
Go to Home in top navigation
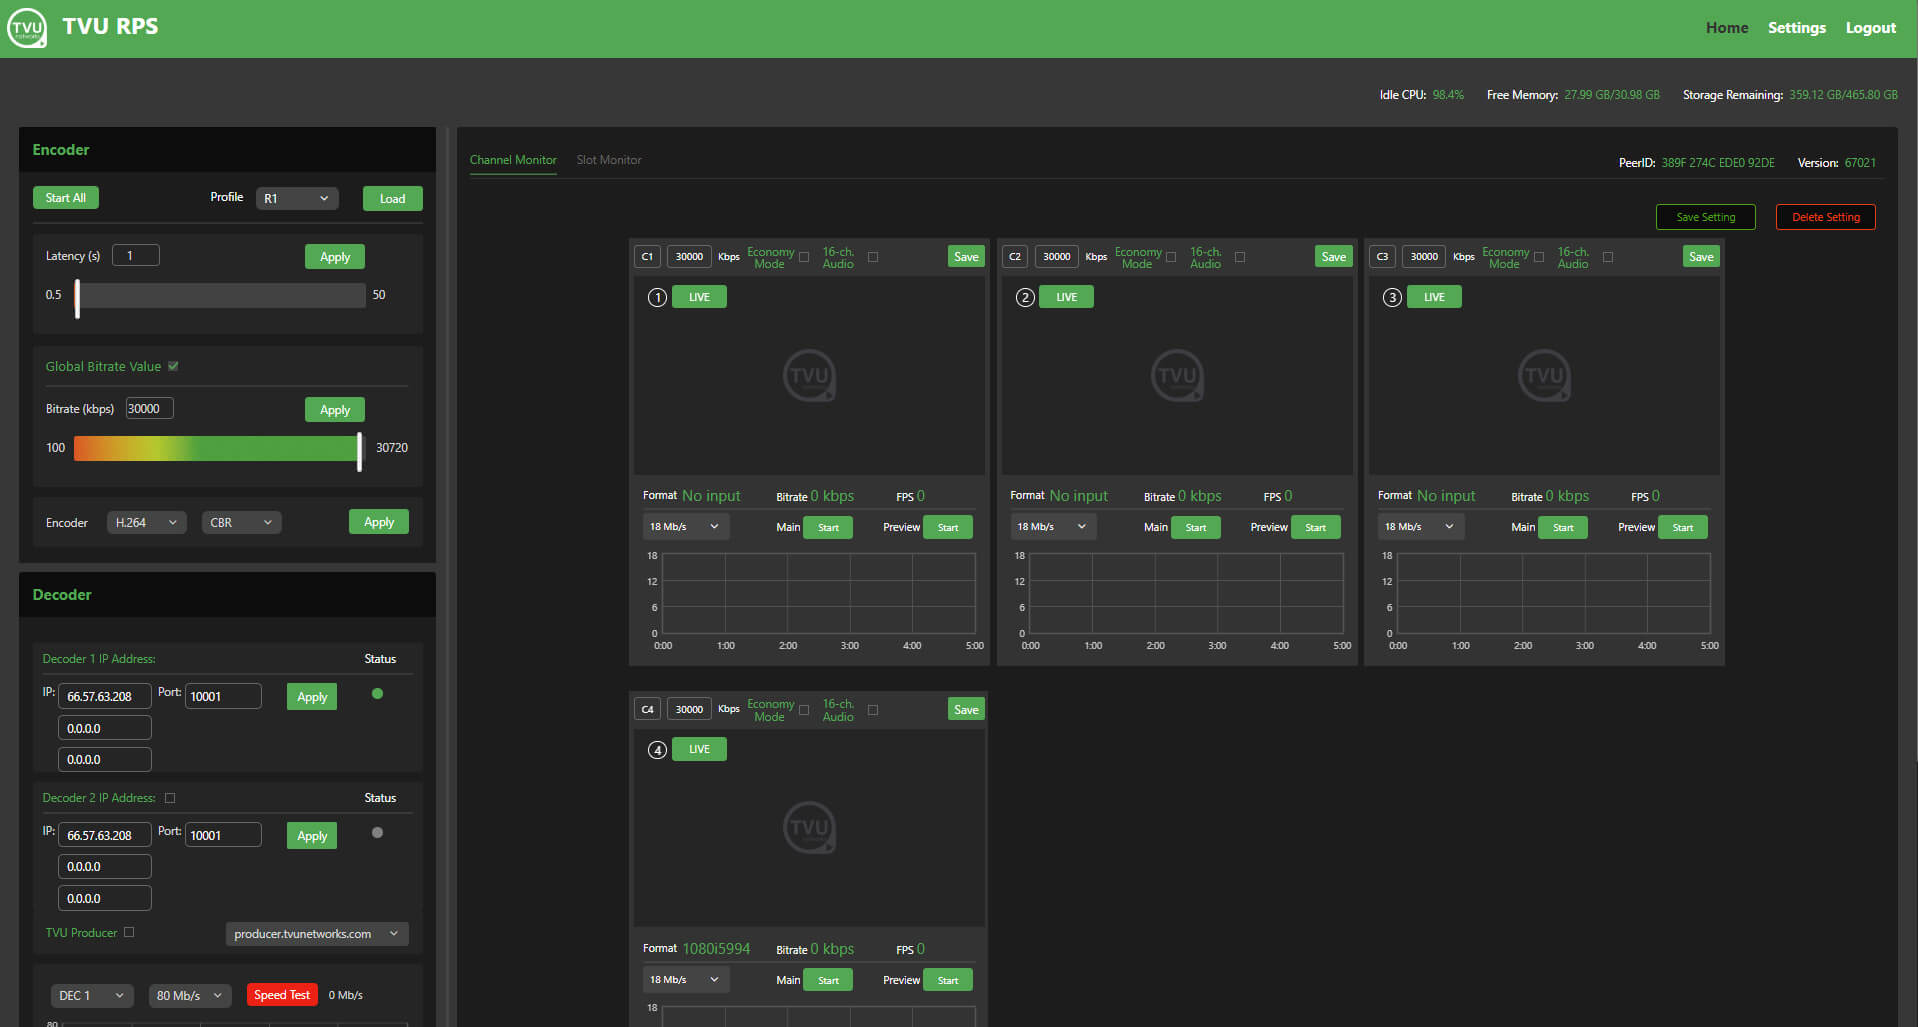(1727, 28)
